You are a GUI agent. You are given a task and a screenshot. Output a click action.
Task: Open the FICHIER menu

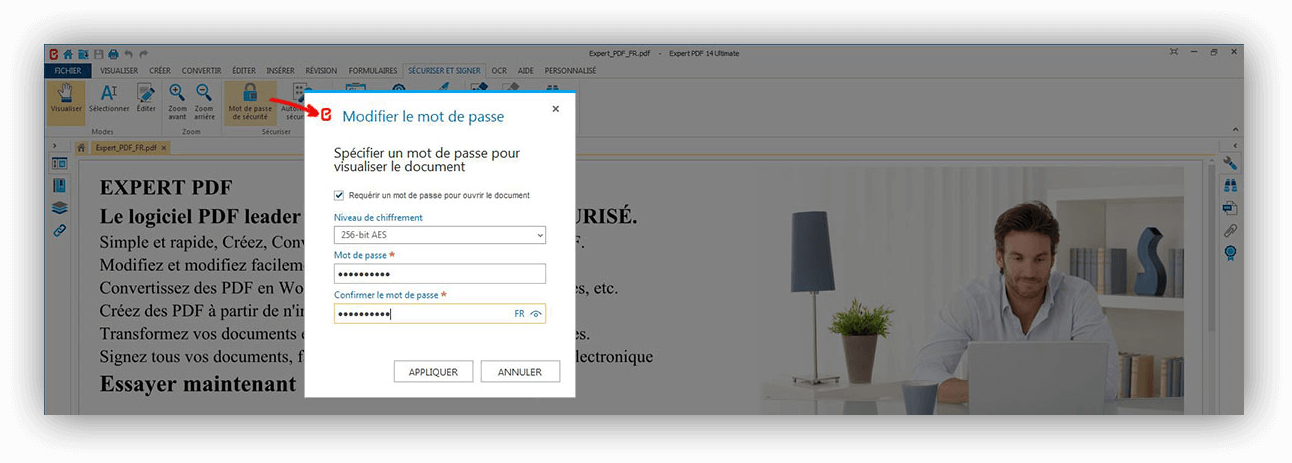[68, 71]
